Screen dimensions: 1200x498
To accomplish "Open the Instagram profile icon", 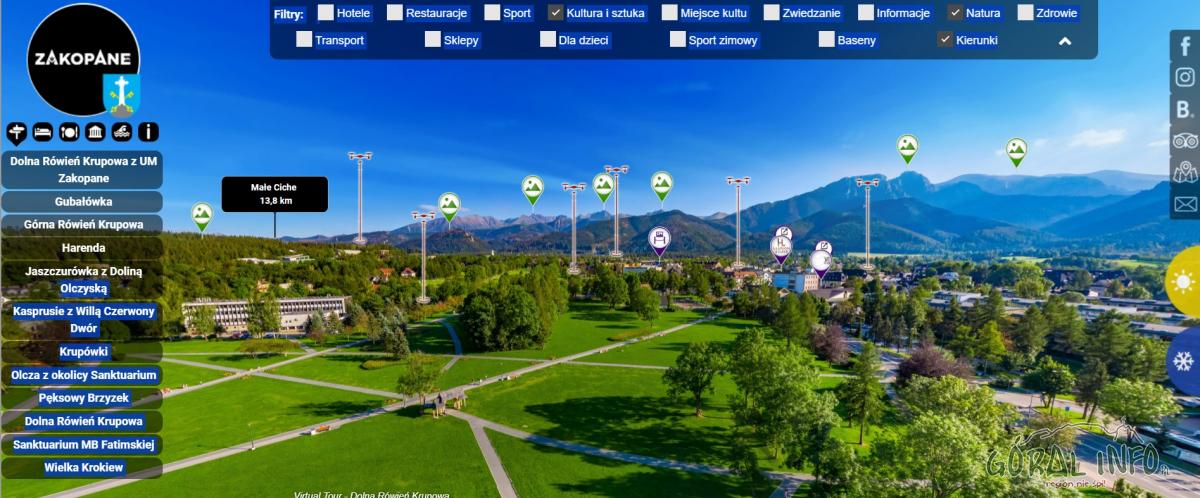I will coord(1185,78).
